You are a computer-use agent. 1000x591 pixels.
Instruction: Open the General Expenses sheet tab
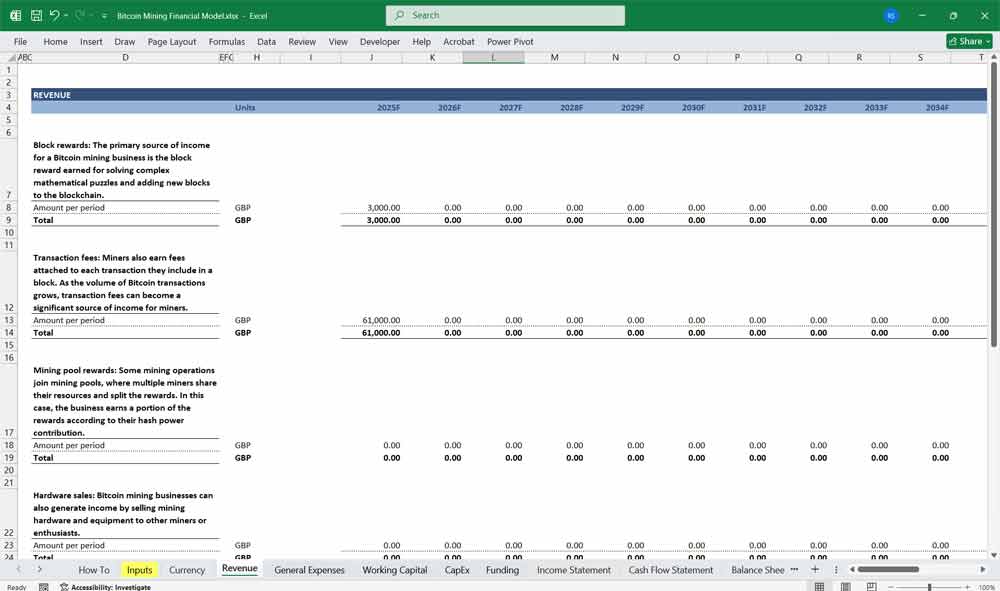[x=309, y=570]
